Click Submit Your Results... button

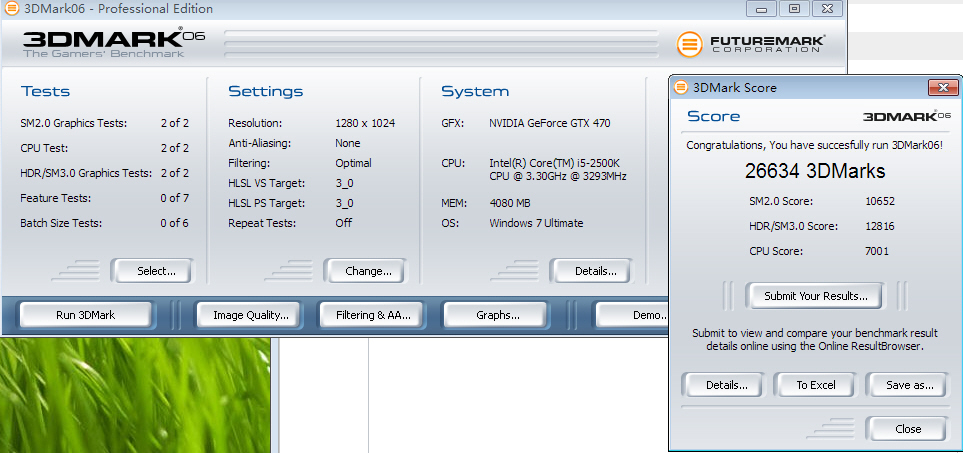814,296
